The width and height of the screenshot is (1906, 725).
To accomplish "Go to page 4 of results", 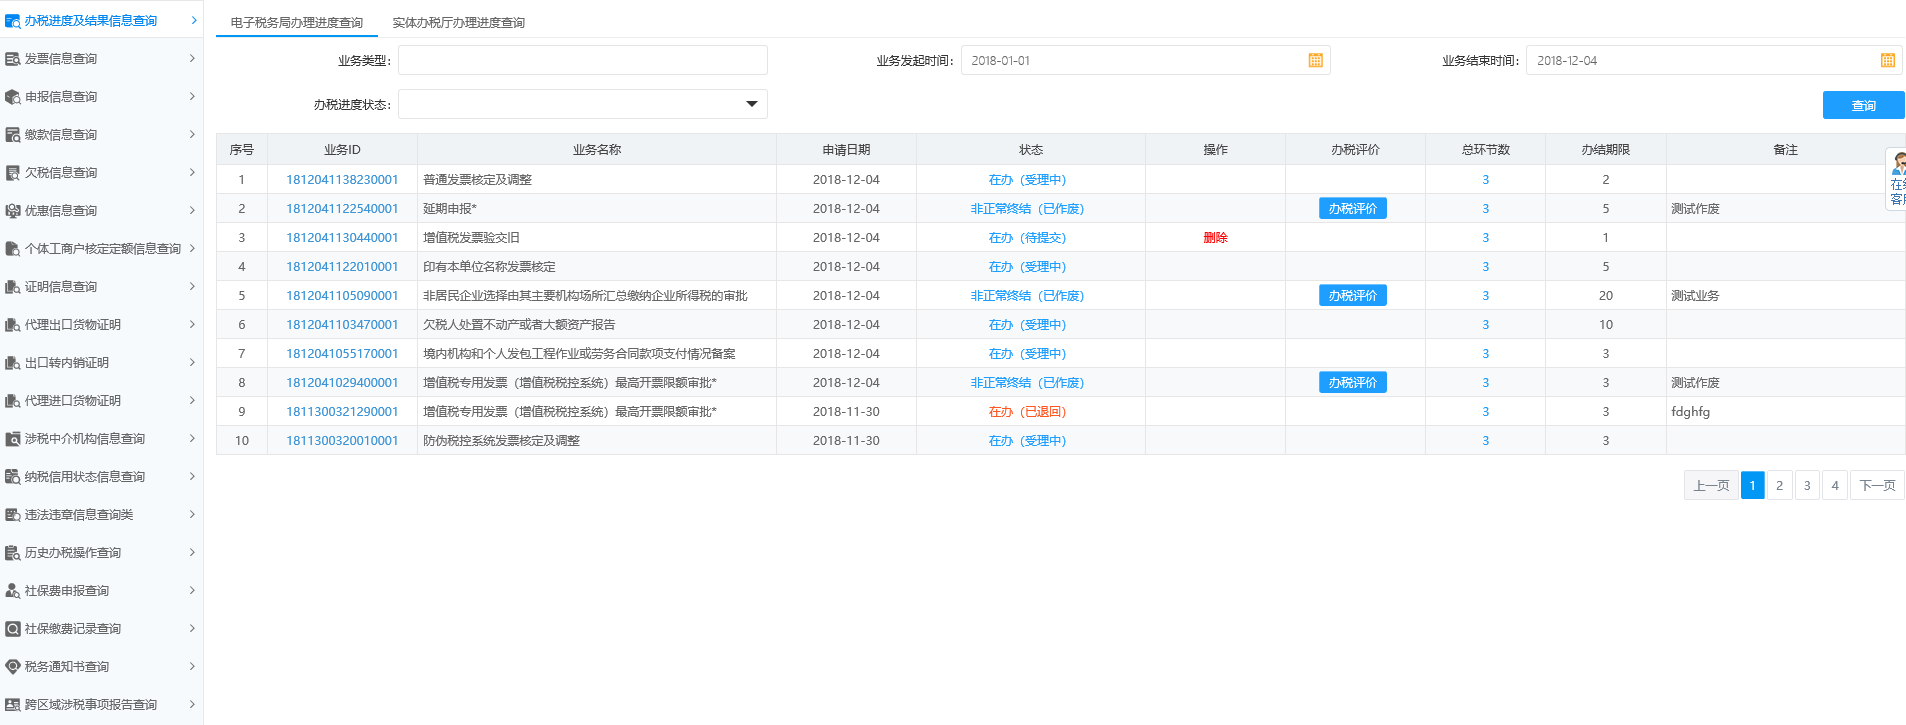I will (x=1835, y=485).
